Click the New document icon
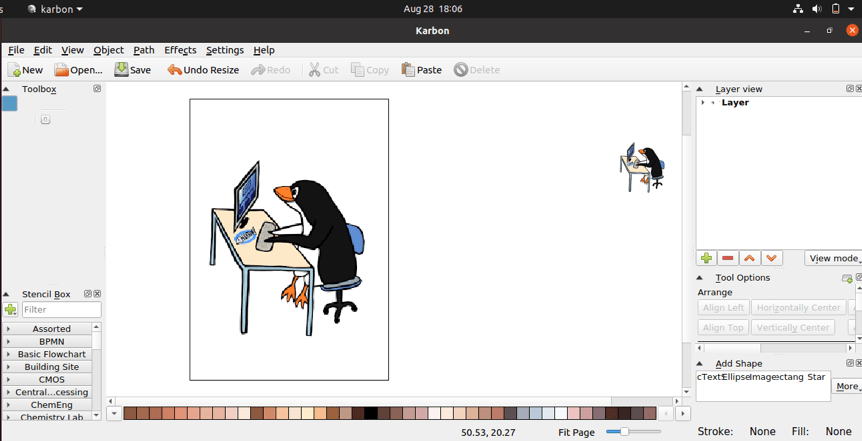 (14, 70)
